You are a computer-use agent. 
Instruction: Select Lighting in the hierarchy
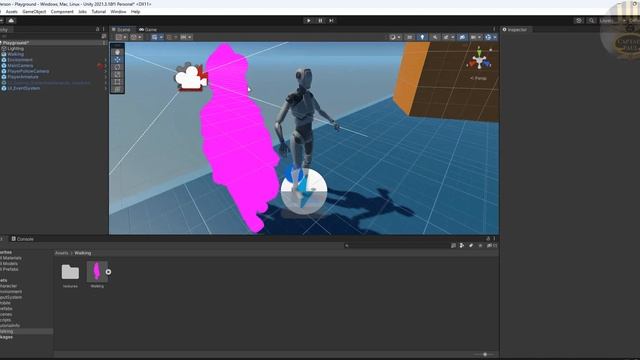(15, 49)
